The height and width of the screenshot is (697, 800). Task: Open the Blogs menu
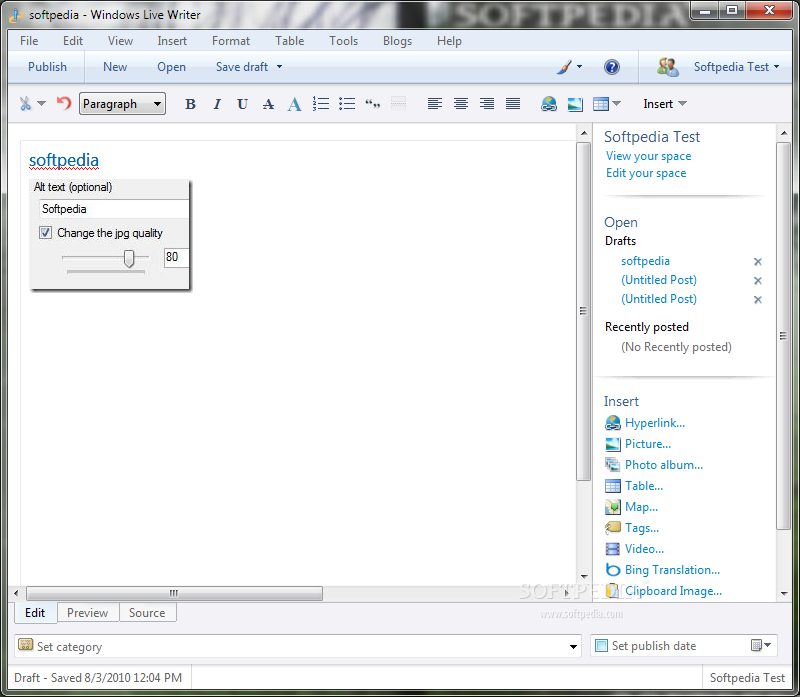point(397,41)
